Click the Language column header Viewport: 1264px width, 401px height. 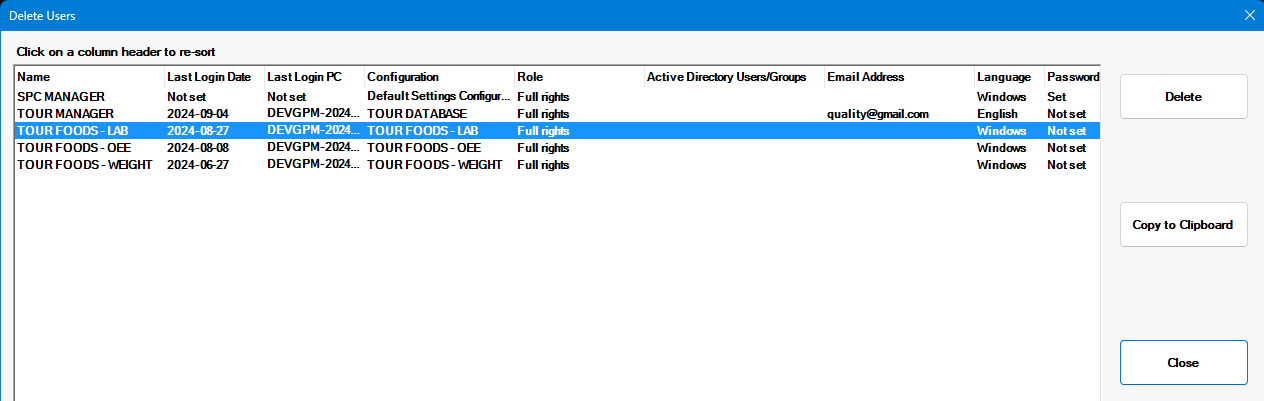click(x=1007, y=77)
